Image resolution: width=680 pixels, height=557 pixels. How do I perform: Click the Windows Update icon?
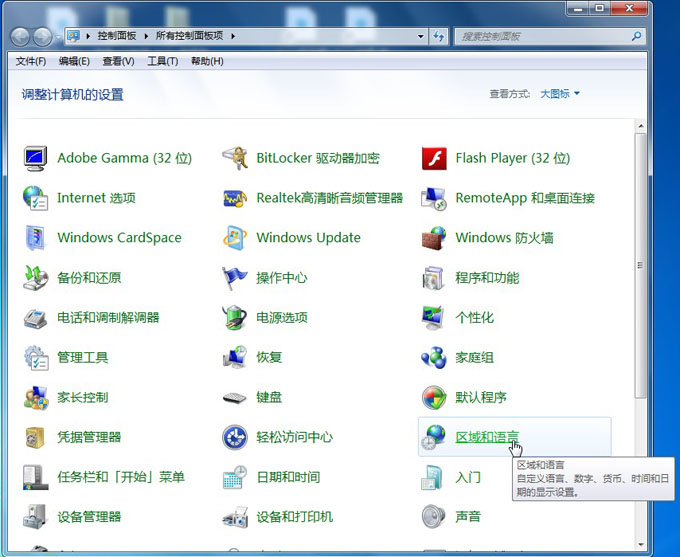tap(235, 238)
